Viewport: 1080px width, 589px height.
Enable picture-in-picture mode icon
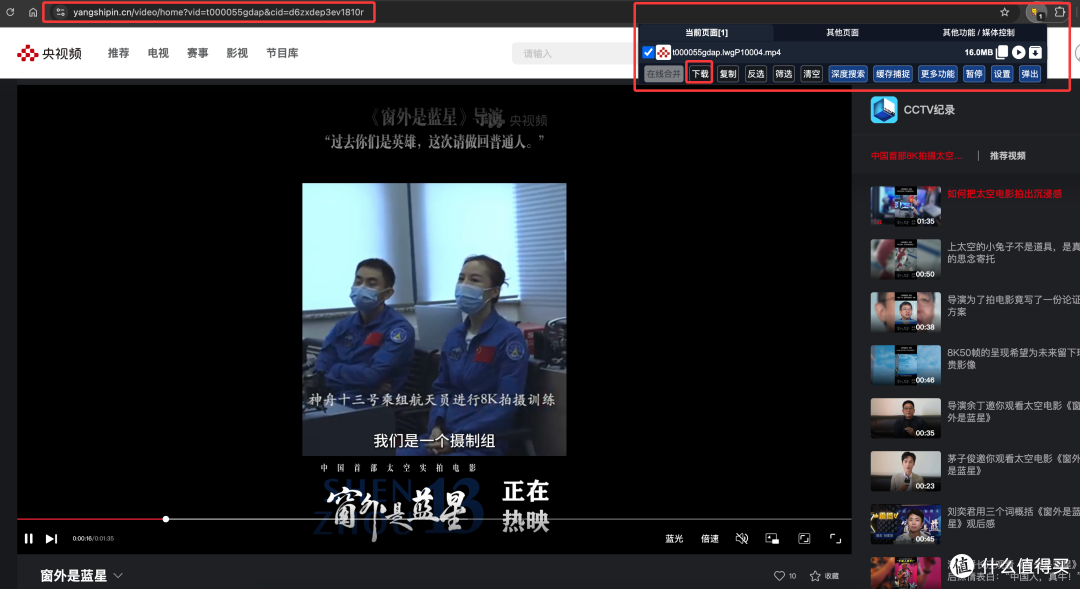tap(772, 539)
